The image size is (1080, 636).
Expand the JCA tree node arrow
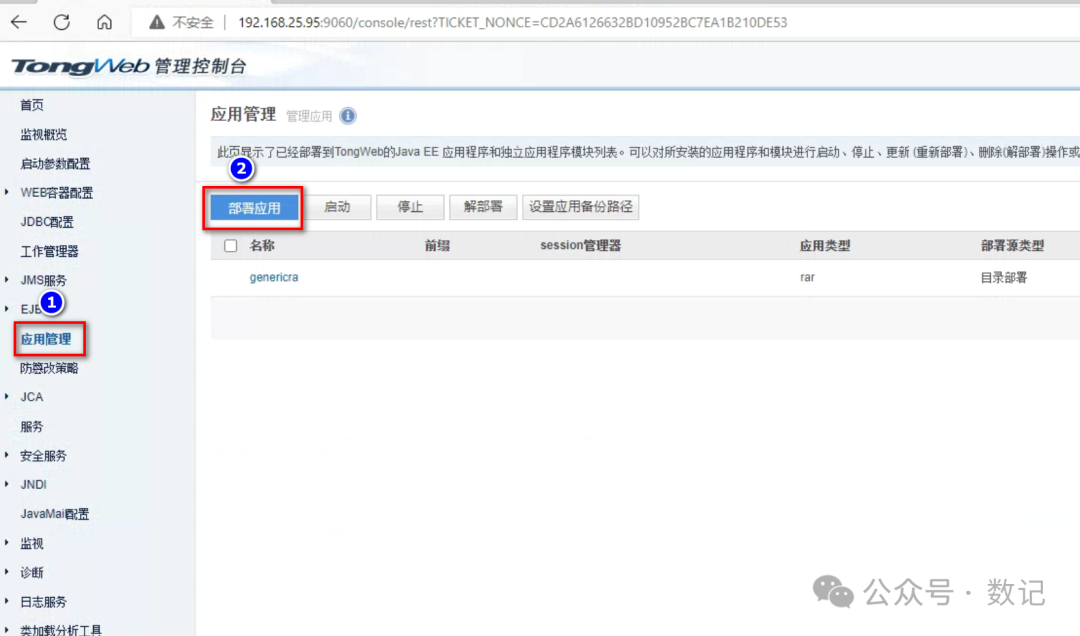[7, 396]
